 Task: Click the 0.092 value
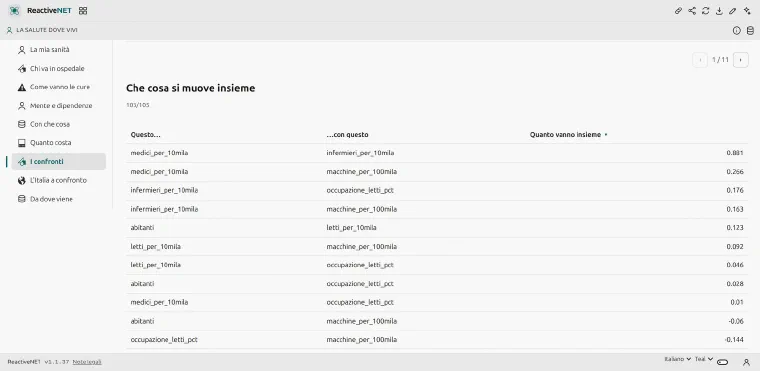click(x=735, y=246)
